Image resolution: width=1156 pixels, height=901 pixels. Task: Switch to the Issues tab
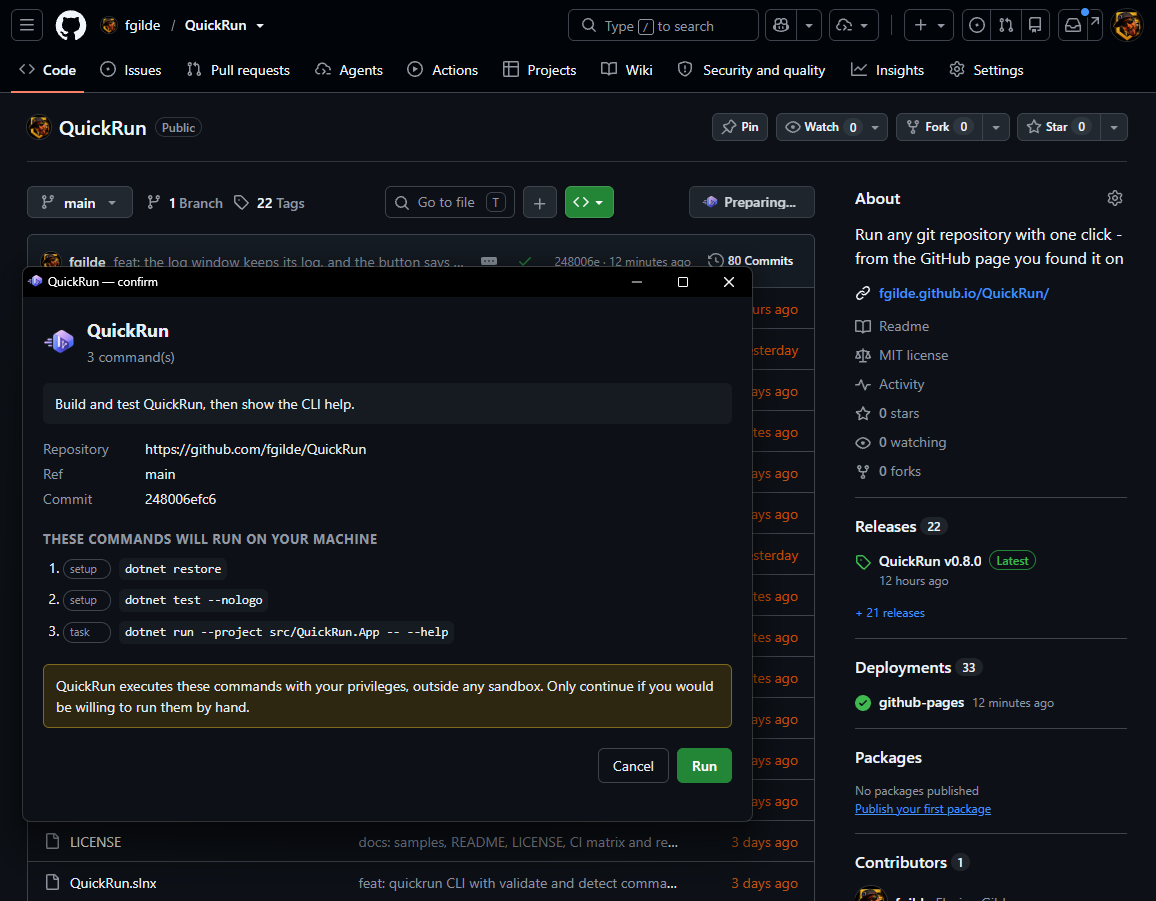tap(131, 70)
